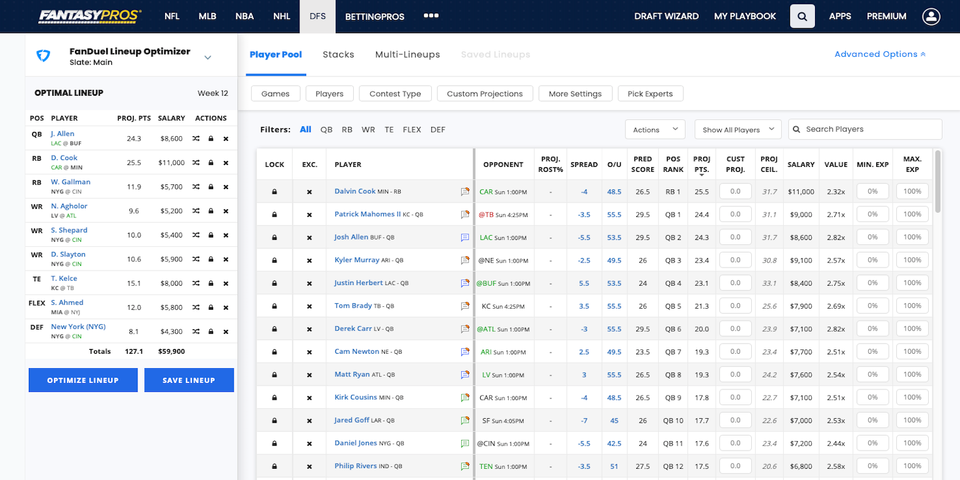The width and height of the screenshot is (960, 480).
Task: Open Dalvin Cook player link in pool
Action: coord(355,191)
